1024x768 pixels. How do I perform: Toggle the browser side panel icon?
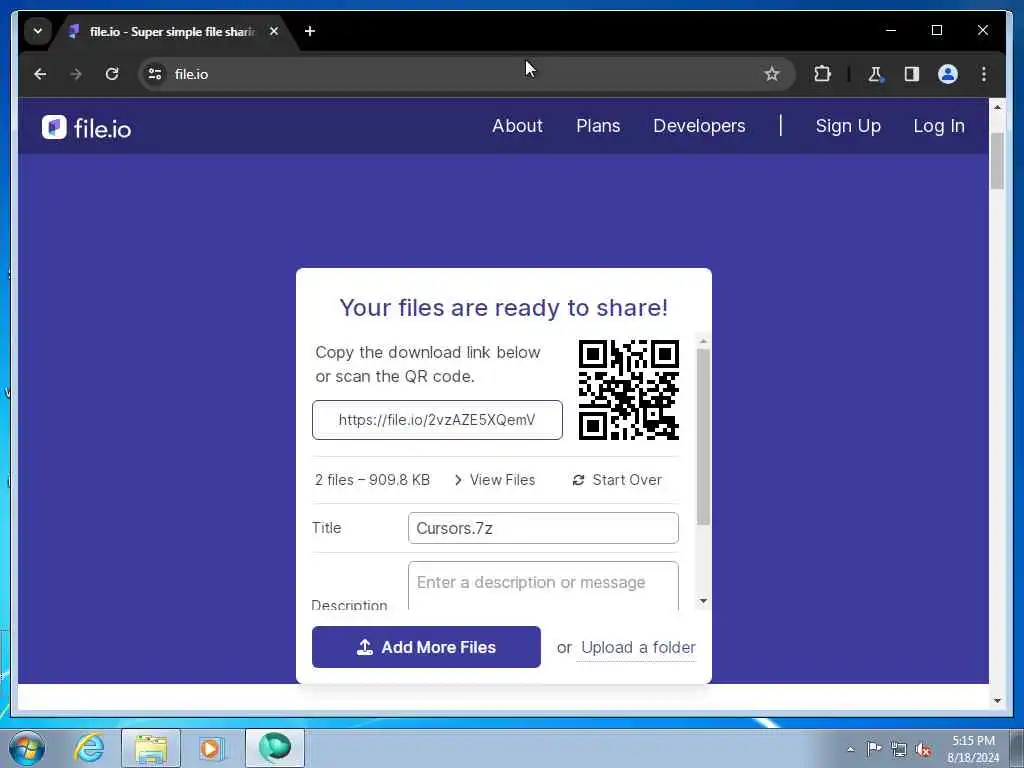pyautogui.click(x=912, y=74)
